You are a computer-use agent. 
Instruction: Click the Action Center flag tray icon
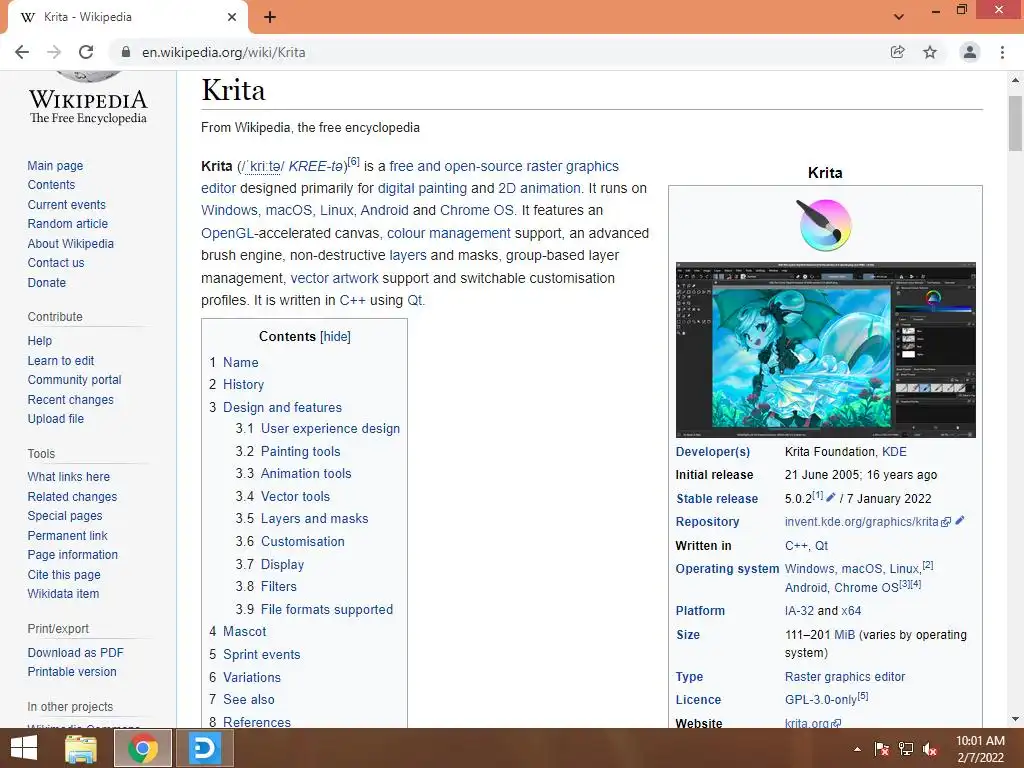[x=881, y=749]
